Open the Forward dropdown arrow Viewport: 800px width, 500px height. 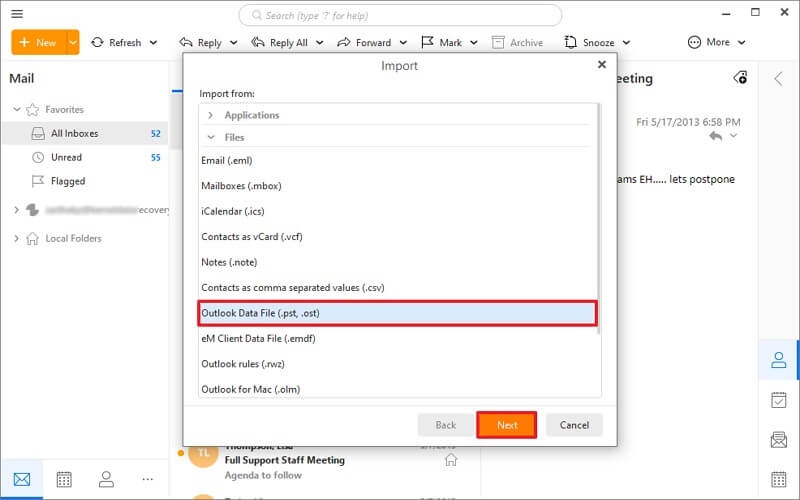403,43
